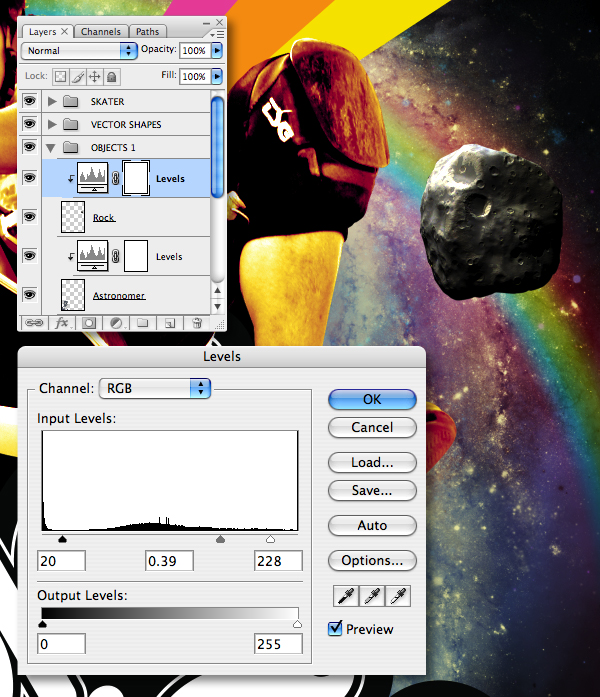Select the set white point eyedropper

[398, 596]
